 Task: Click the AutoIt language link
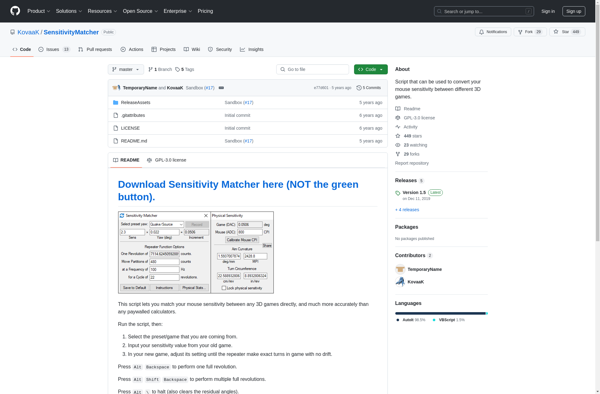[411, 320]
